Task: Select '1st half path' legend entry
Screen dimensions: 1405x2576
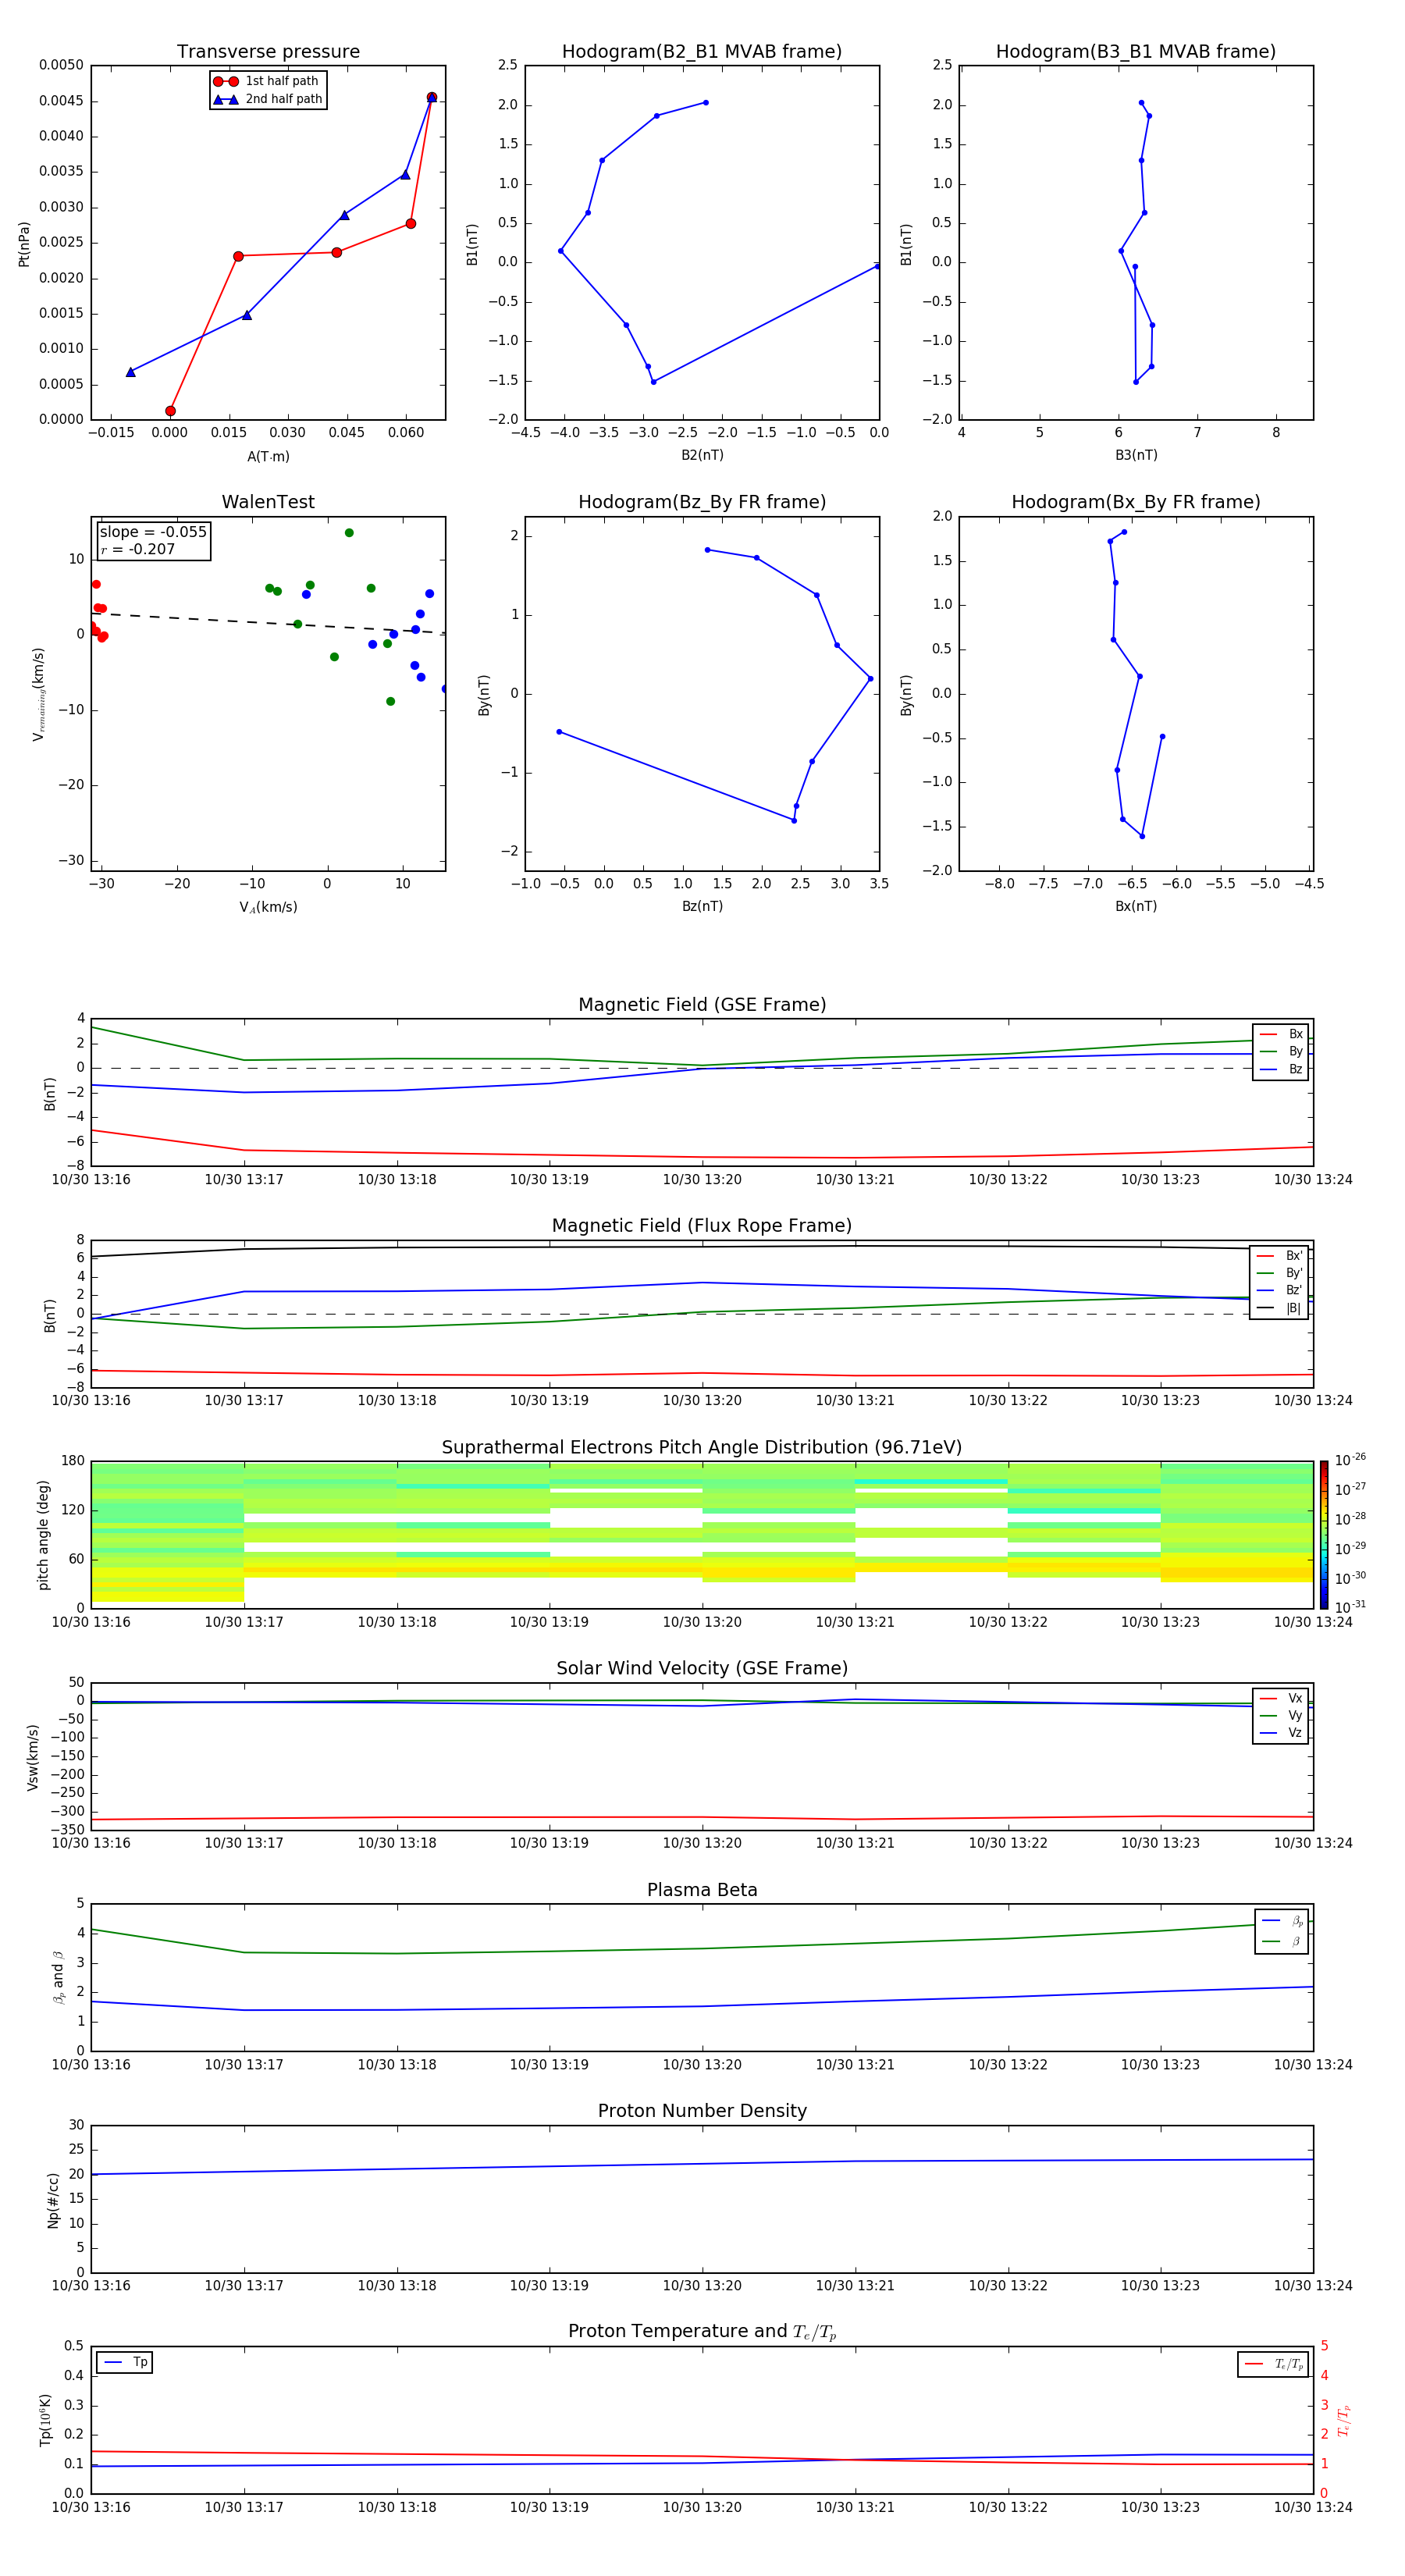Action: pos(267,81)
